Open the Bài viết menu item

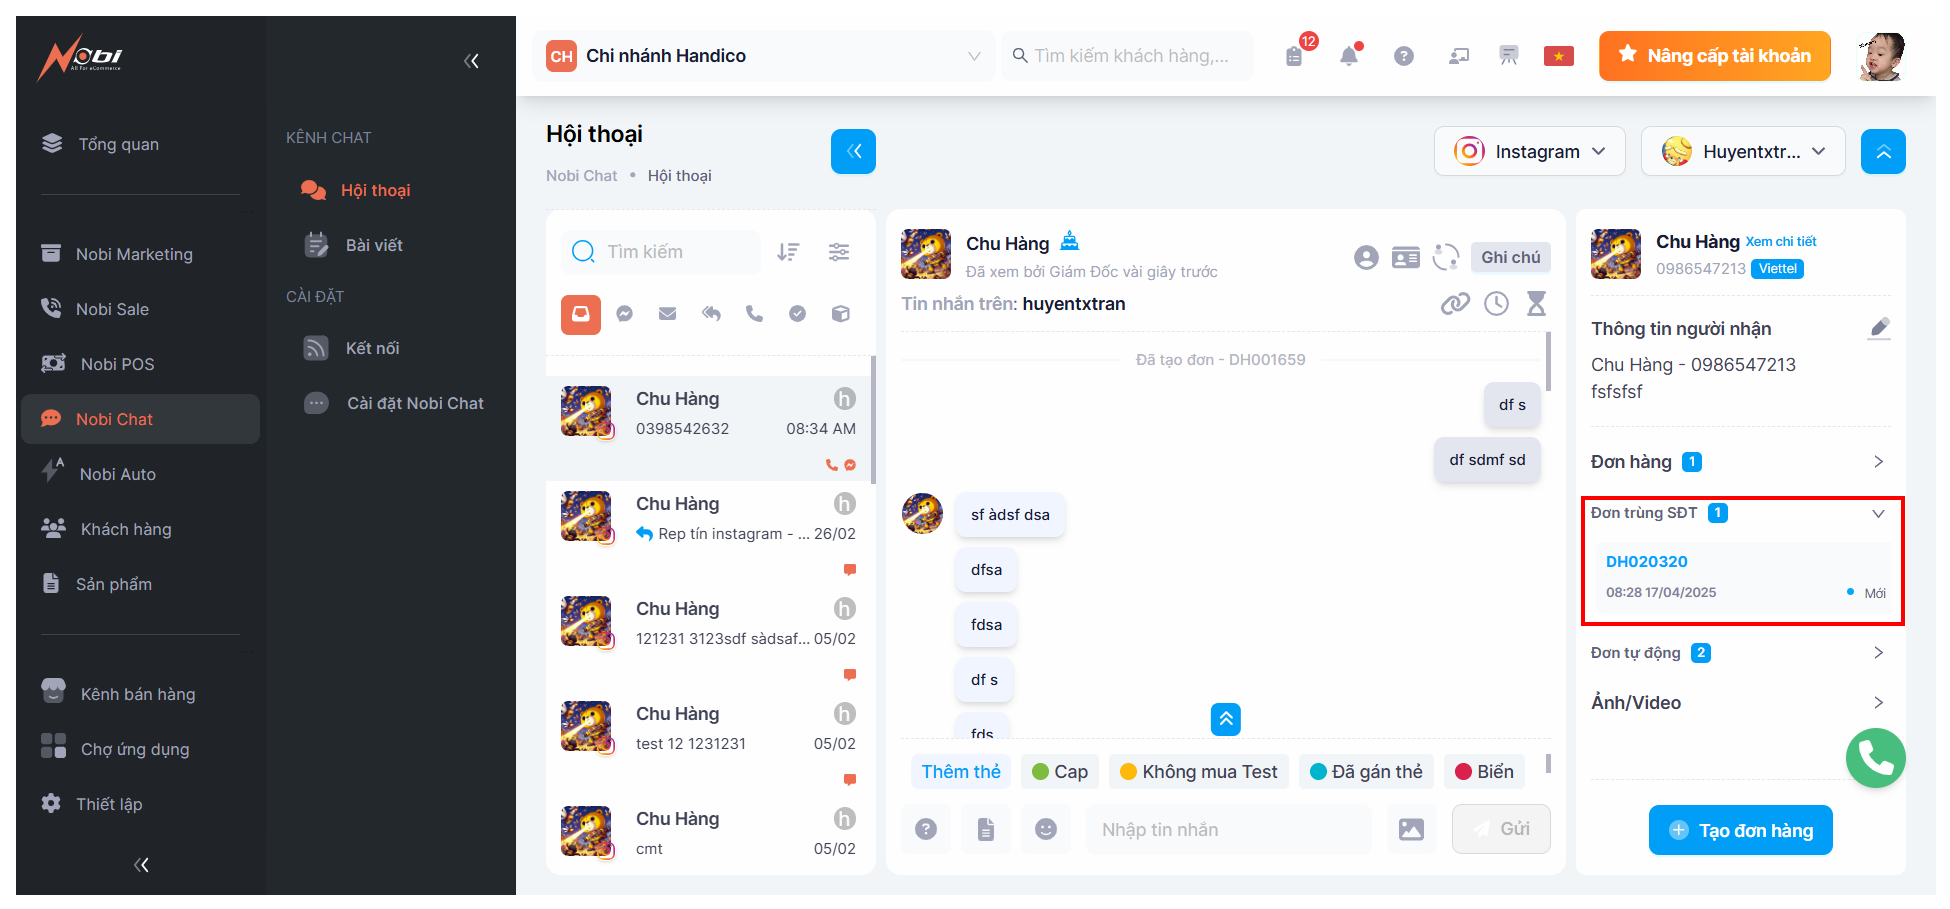click(374, 245)
